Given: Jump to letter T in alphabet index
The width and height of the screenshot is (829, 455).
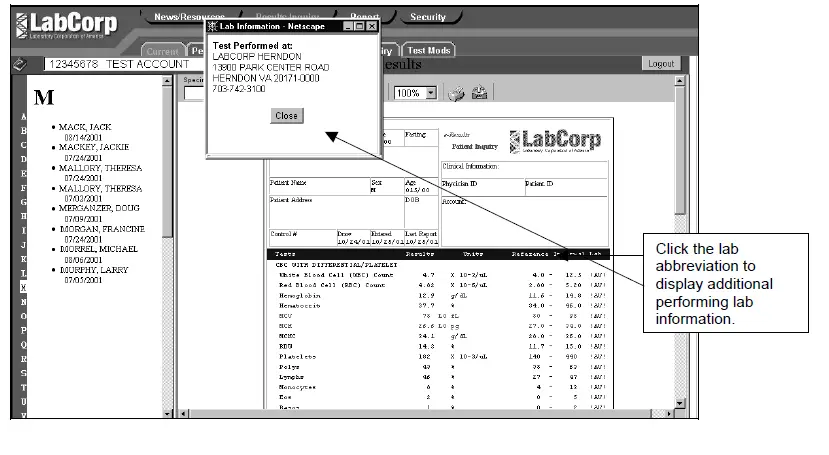Looking at the screenshot, I should 23,387.
